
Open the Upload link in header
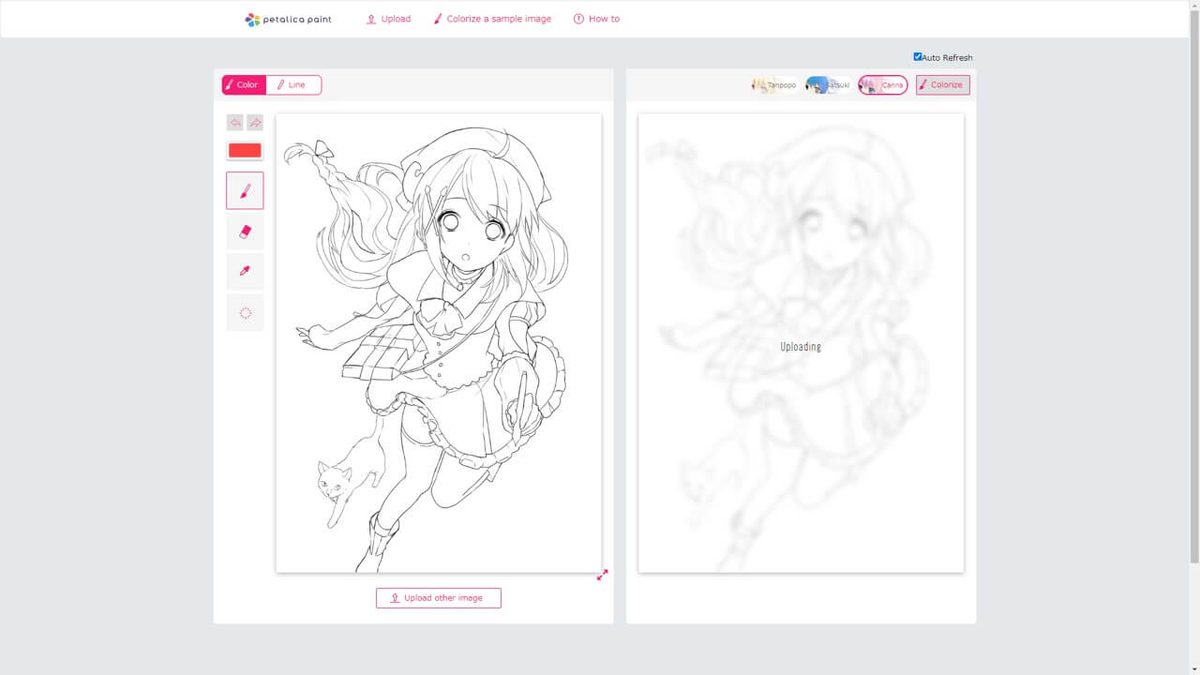pos(389,19)
